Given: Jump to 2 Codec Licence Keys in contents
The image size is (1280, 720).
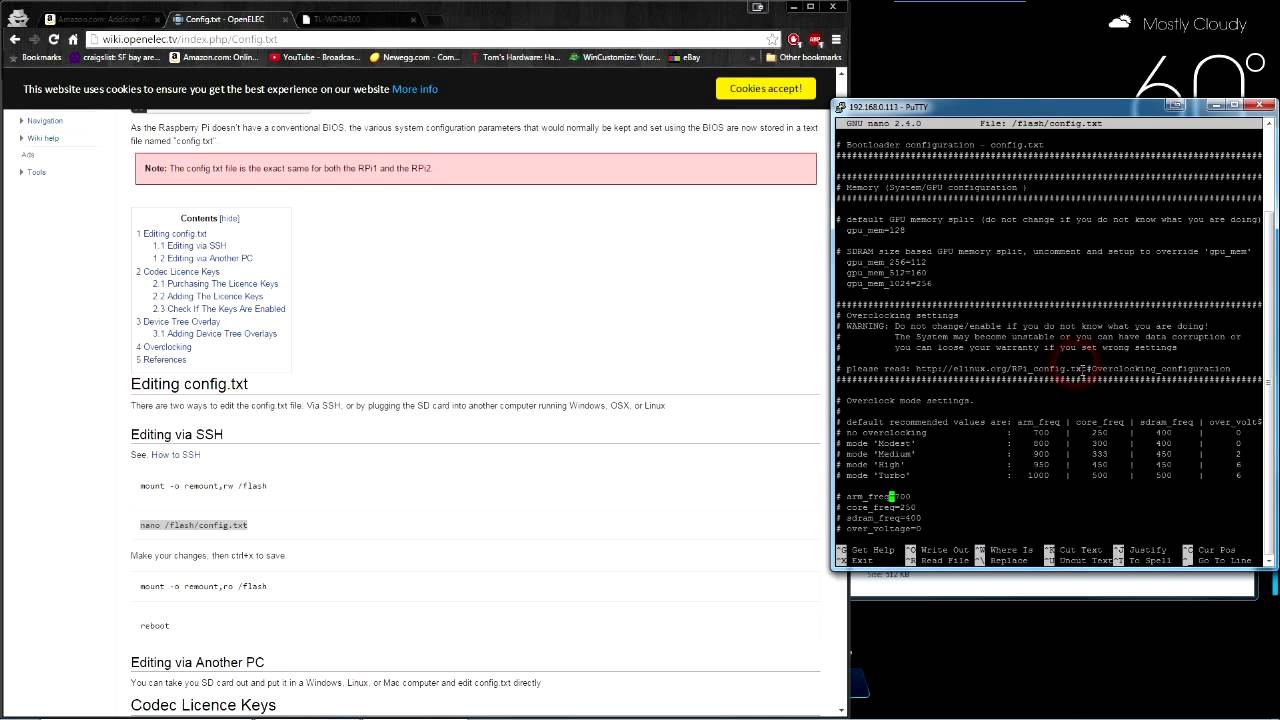Looking at the screenshot, I should 177,271.
